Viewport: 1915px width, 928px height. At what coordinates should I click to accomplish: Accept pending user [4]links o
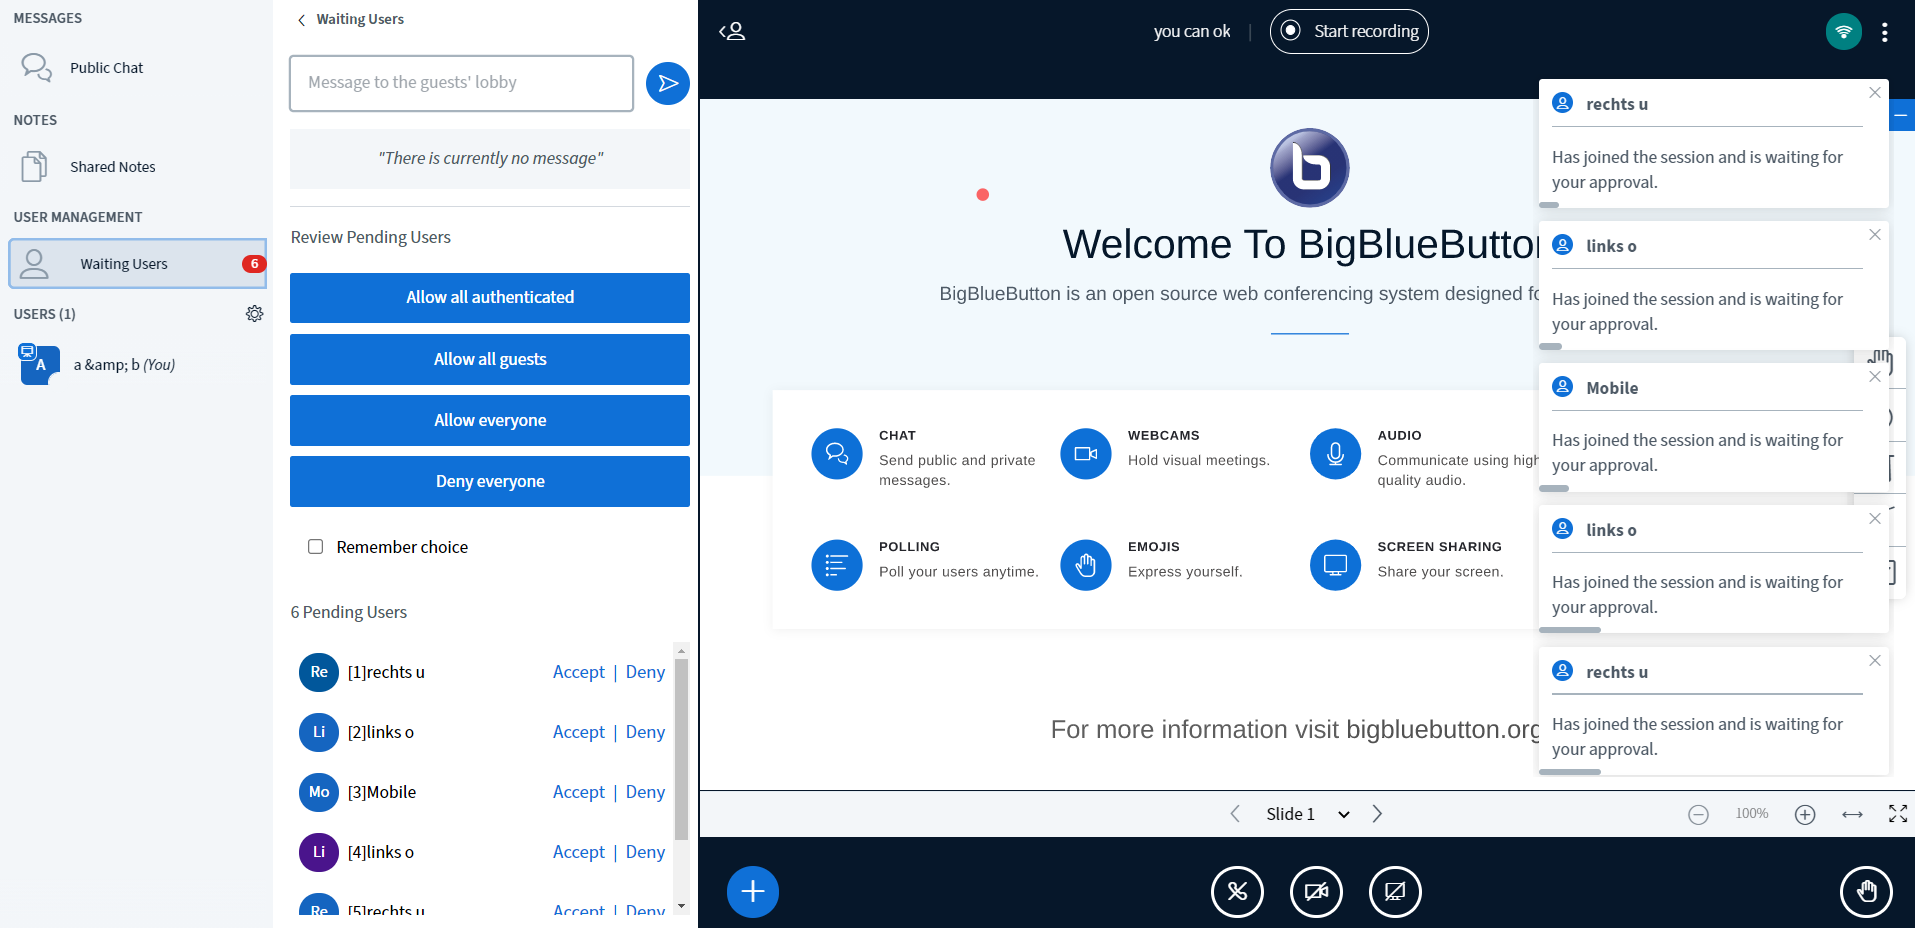click(579, 852)
